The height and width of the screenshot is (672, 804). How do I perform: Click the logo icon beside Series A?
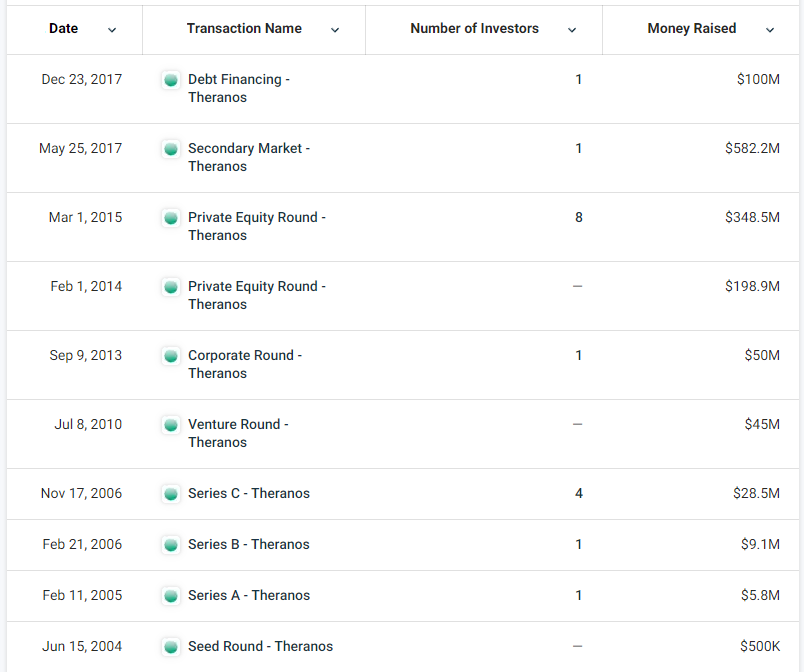171,596
